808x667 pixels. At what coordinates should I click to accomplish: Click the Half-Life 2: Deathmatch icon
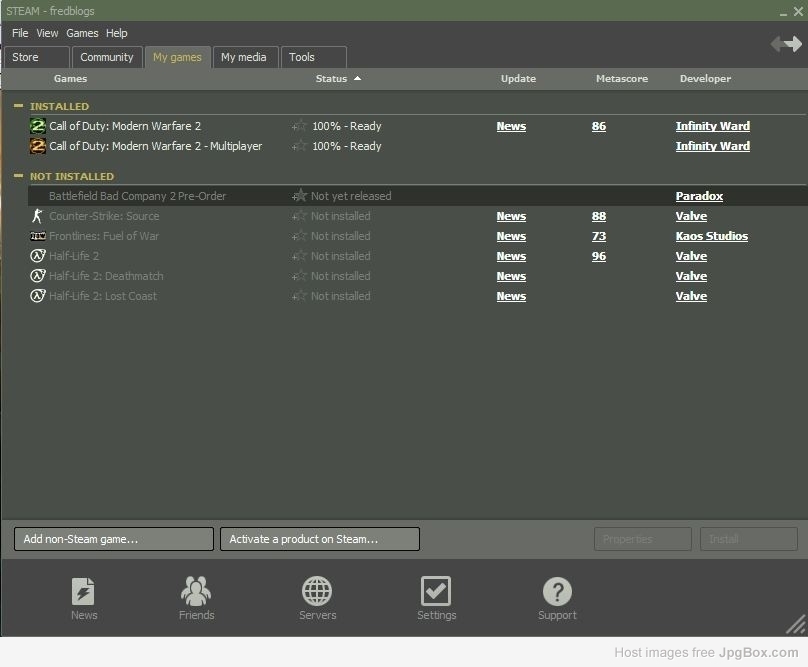click(x=38, y=276)
